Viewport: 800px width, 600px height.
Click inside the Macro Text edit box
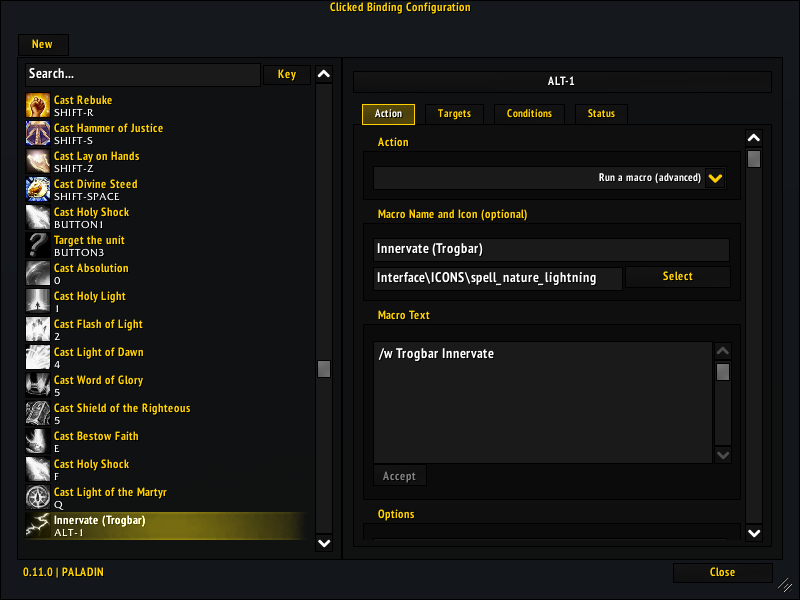(x=543, y=403)
